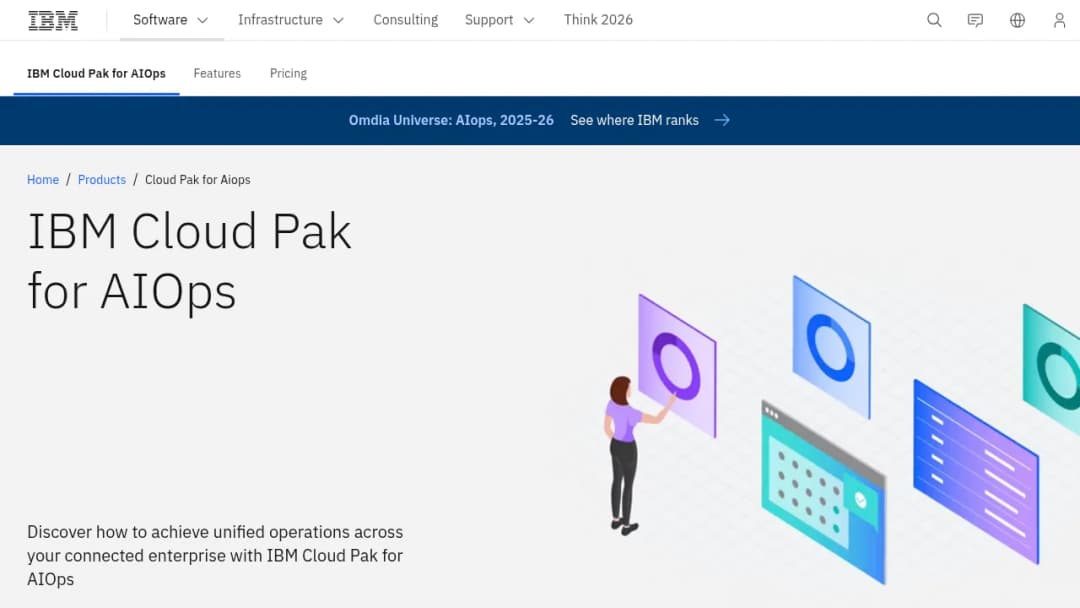This screenshot has height=608, width=1080.
Task: Click the Cloud Pak for Aiops breadcrumb text
Action: coord(198,180)
